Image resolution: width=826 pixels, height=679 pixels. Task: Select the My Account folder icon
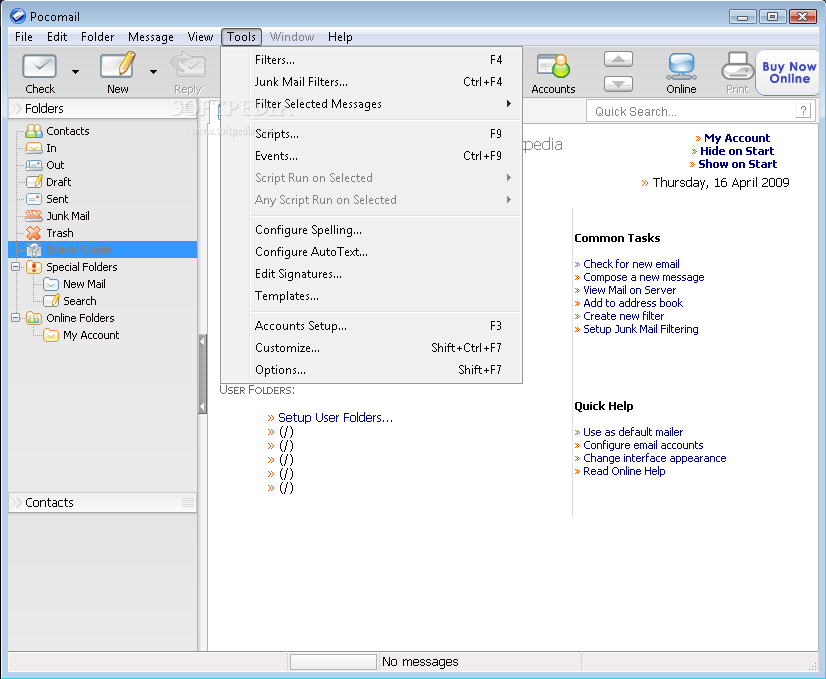(51, 335)
